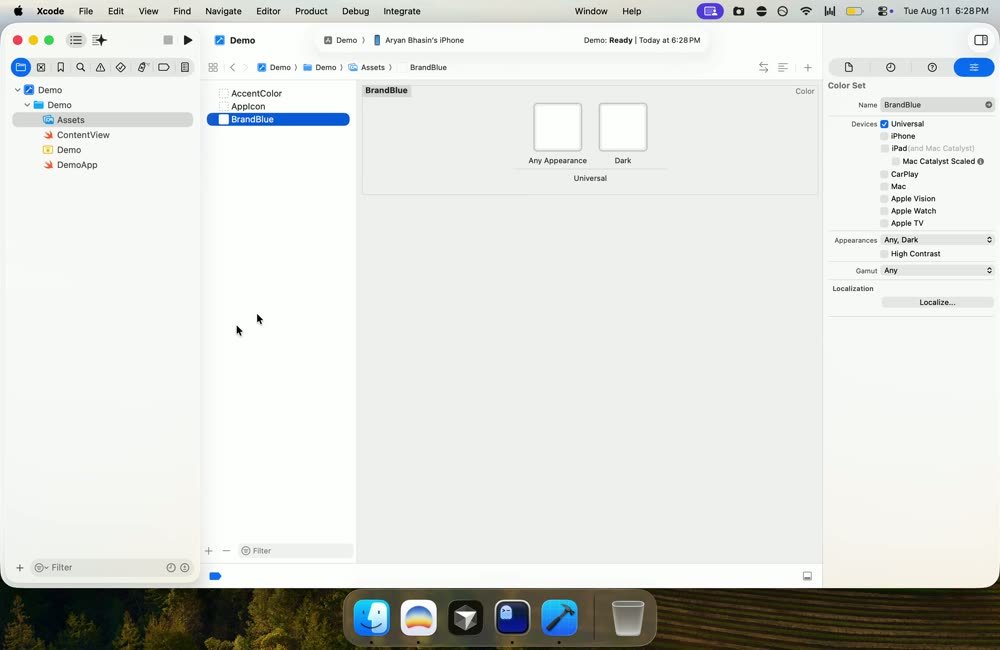Screen dimensions: 1000x650
Task: Remove the selected asset with minus button
Action: tap(226, 550)
